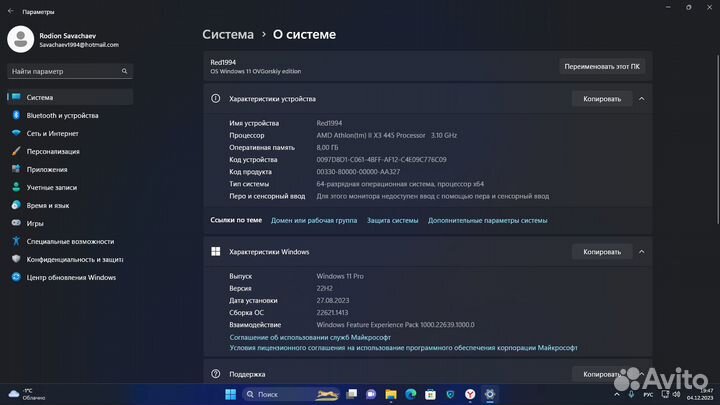
Task: Open Rodion Savachaev account avatar
Action: 21,39
